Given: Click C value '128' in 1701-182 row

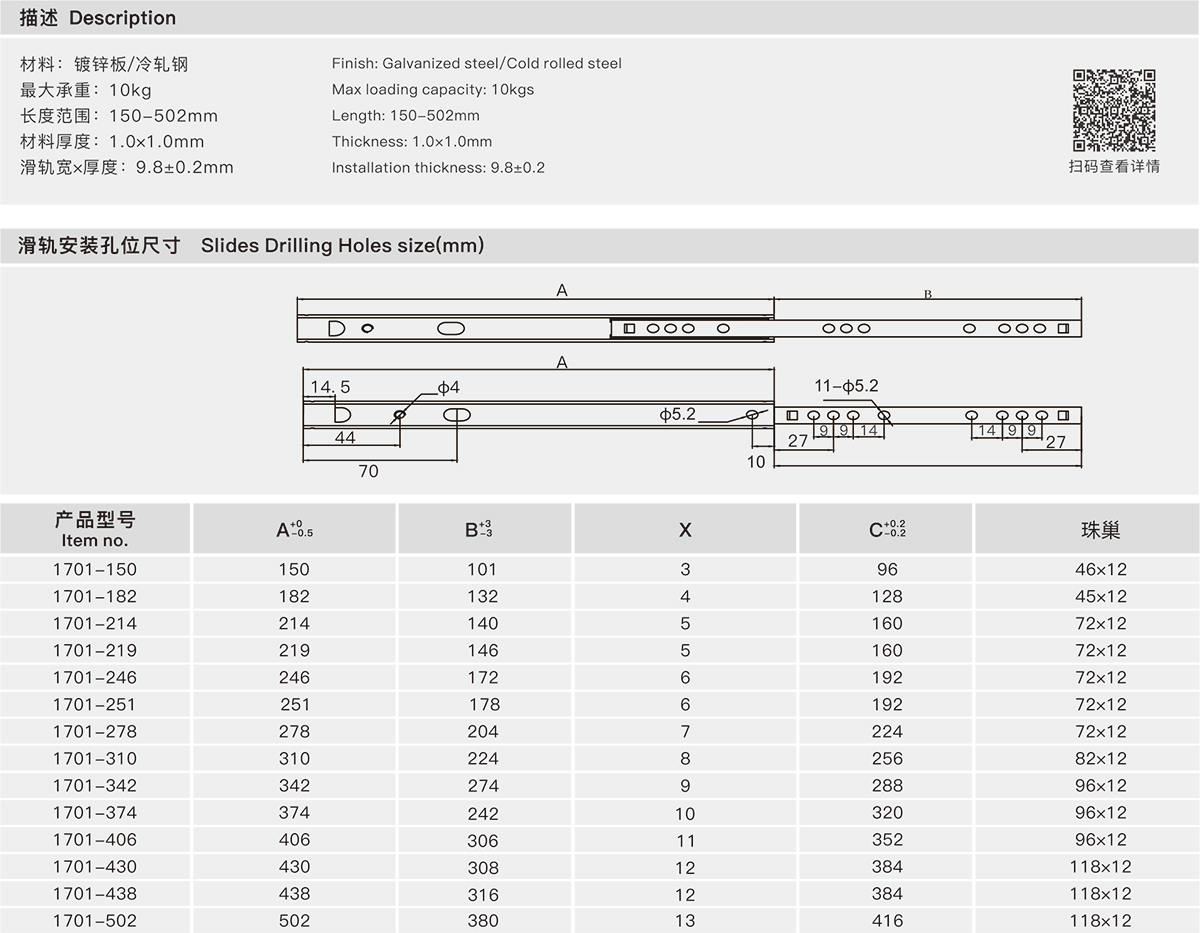Looking at the screenshot, I should tap(887, 596).
